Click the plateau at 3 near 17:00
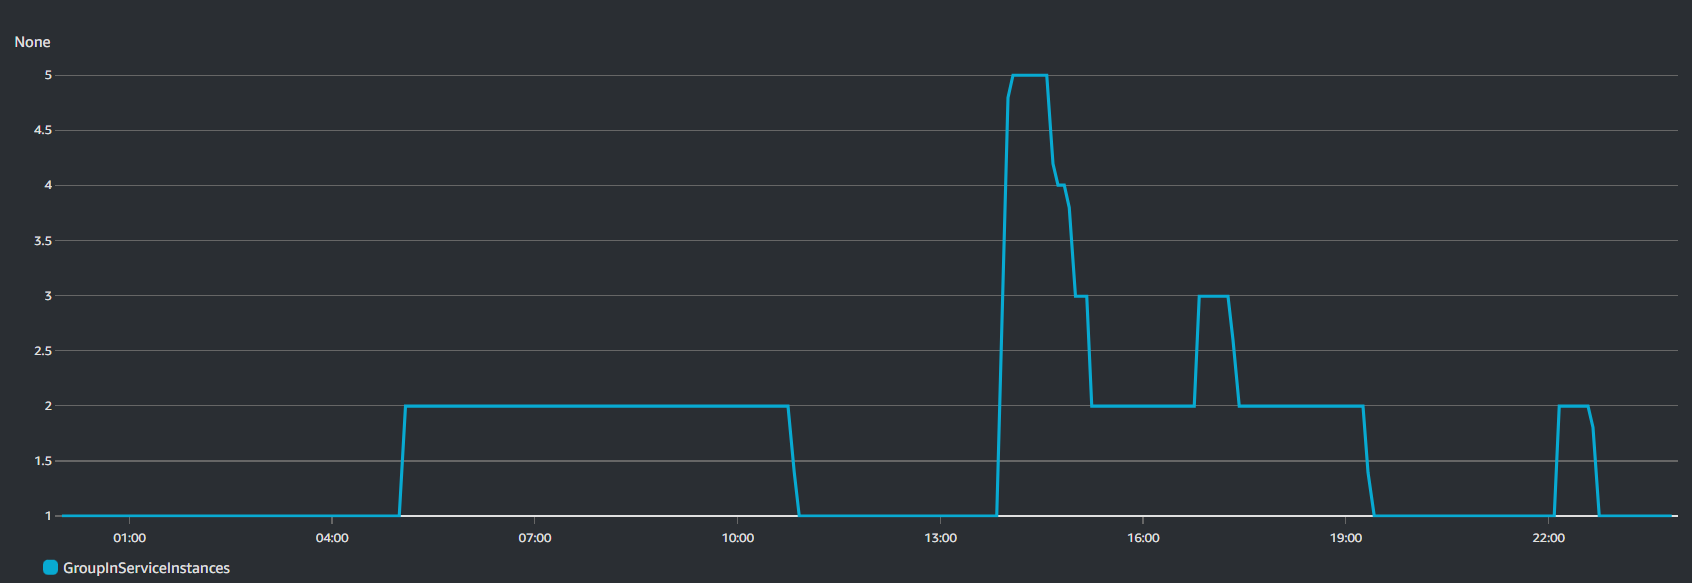 click(1213, 296)
